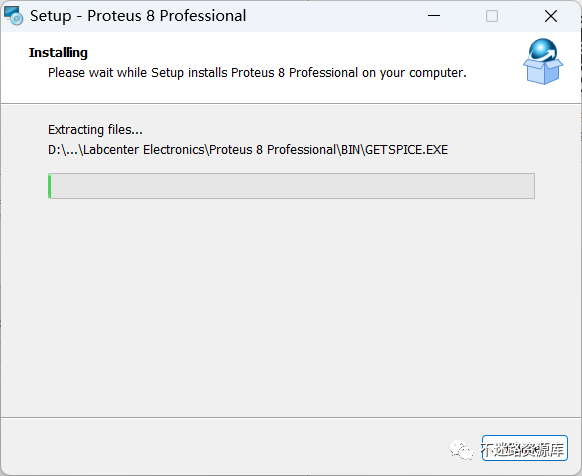
Task: Click the blank grey installer body area
Action: tap(291, 304)
